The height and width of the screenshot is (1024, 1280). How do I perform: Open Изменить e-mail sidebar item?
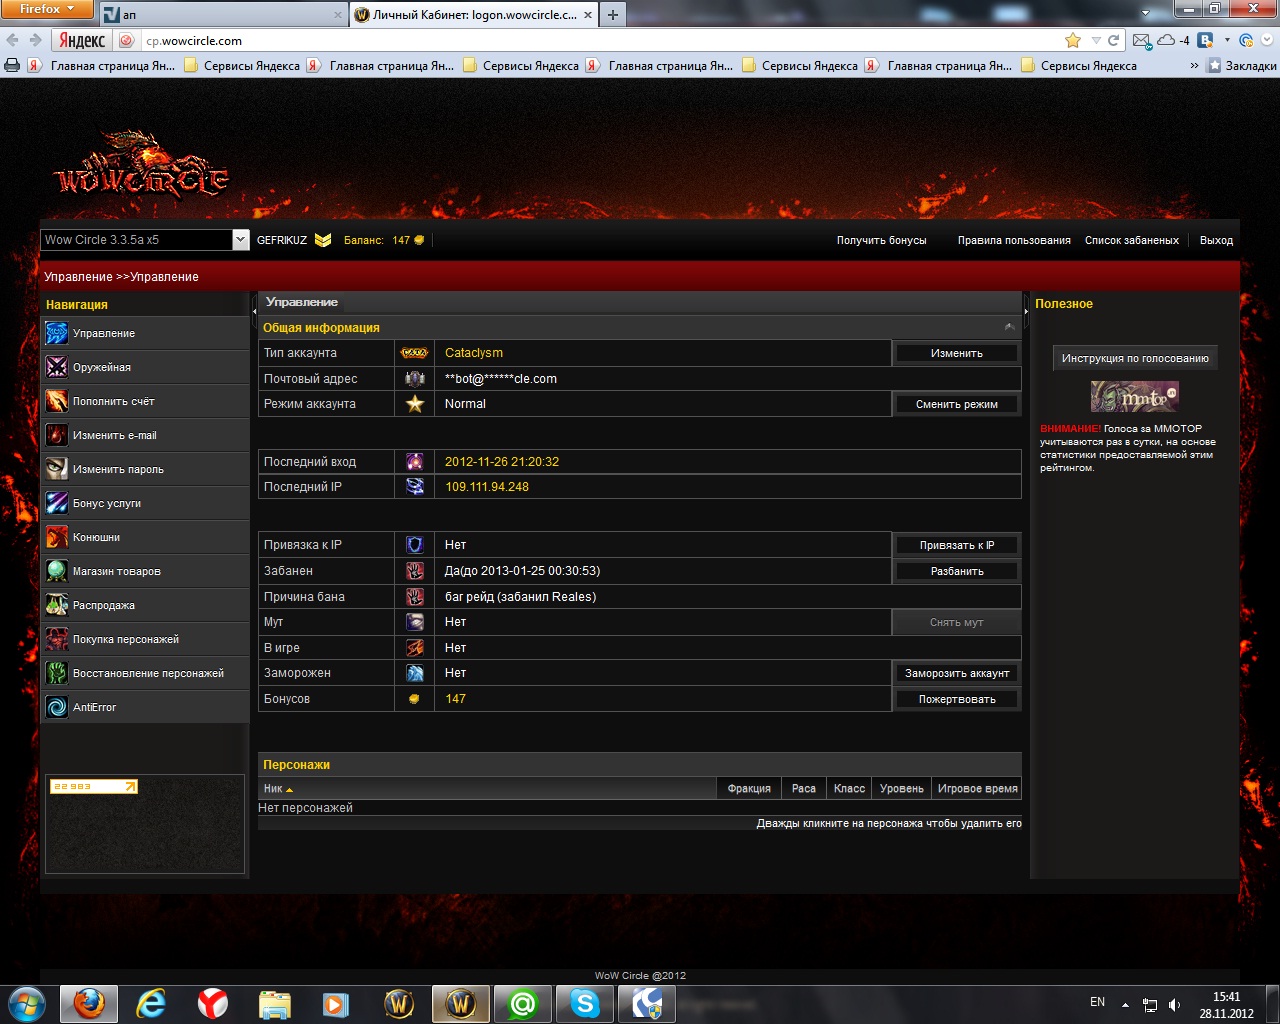pyautogui.click(x=145, y=435)
